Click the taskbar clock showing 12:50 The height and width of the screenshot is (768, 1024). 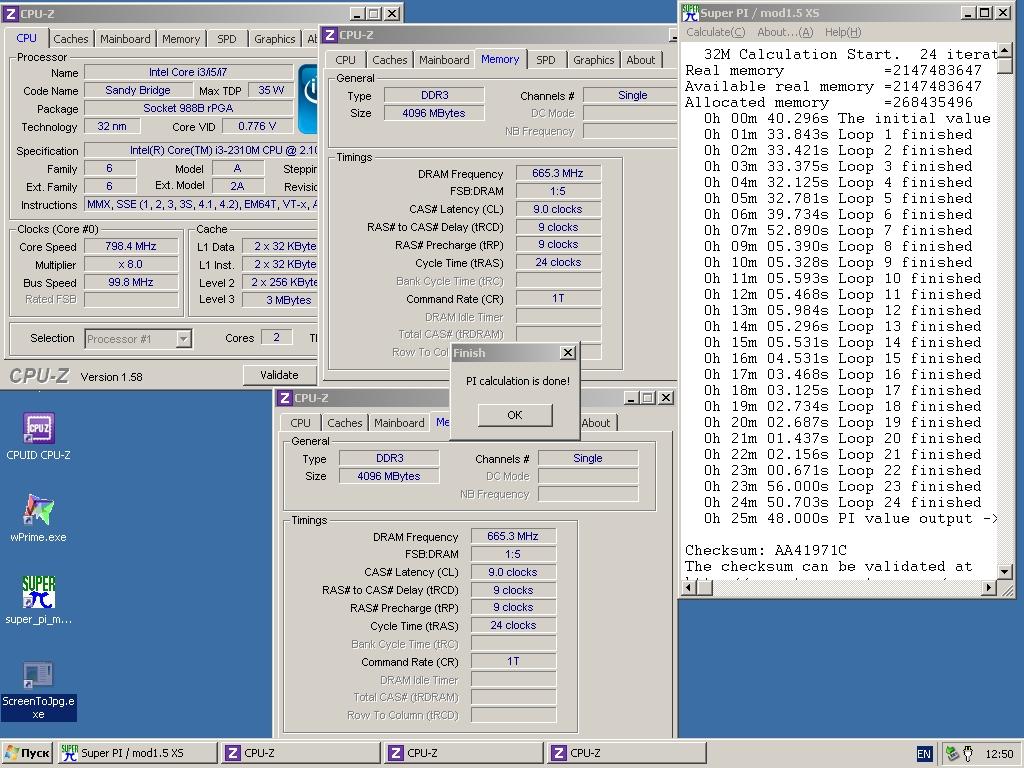[x=999, y=754]
